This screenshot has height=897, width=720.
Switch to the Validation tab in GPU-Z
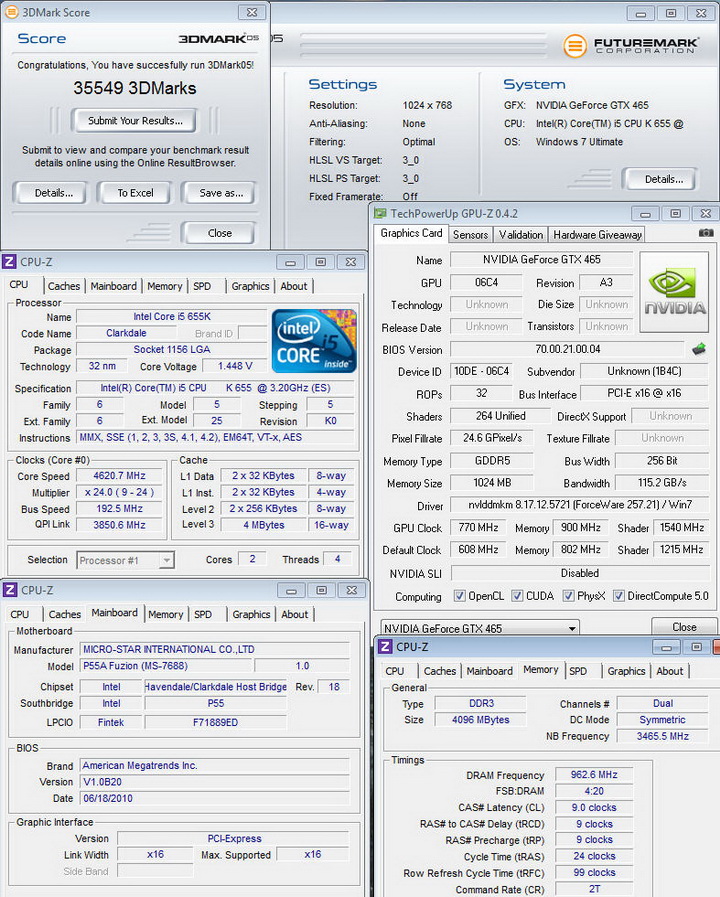click(520, 235)
